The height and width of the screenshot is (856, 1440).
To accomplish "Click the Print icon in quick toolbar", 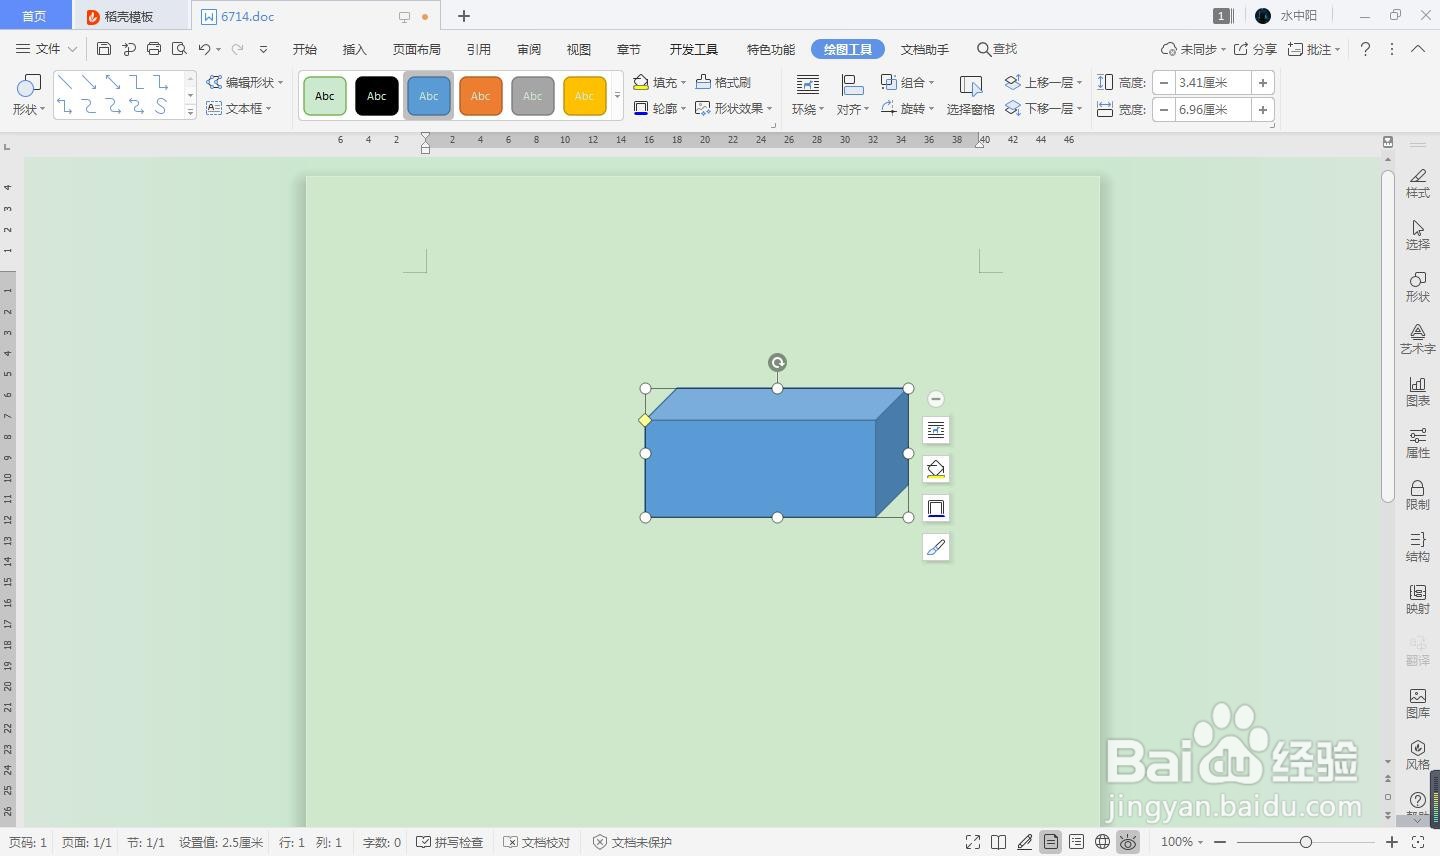I will [x=154, y=49].
